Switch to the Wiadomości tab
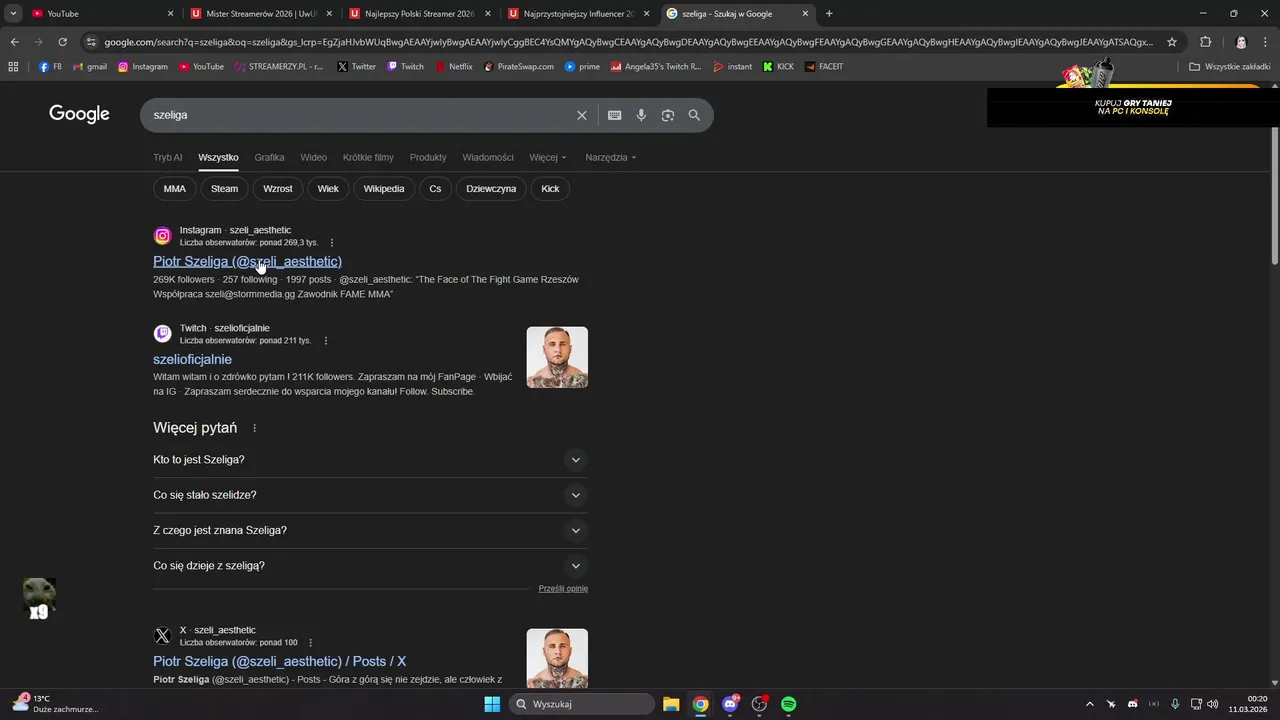The image size is (1280, 720). (488, 157)
